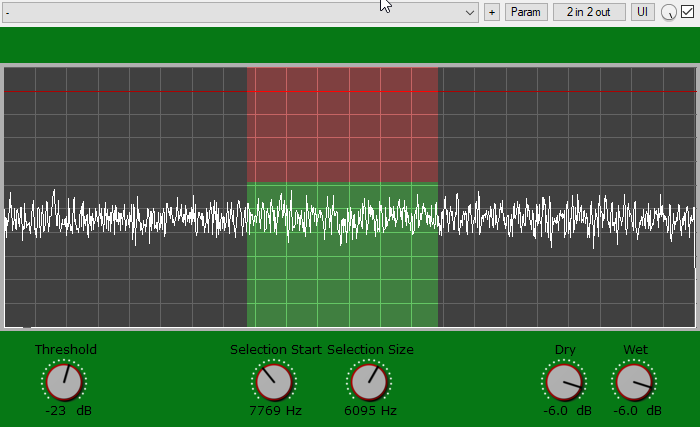Click the Wet -6.0 dB value

coord(637,410)
